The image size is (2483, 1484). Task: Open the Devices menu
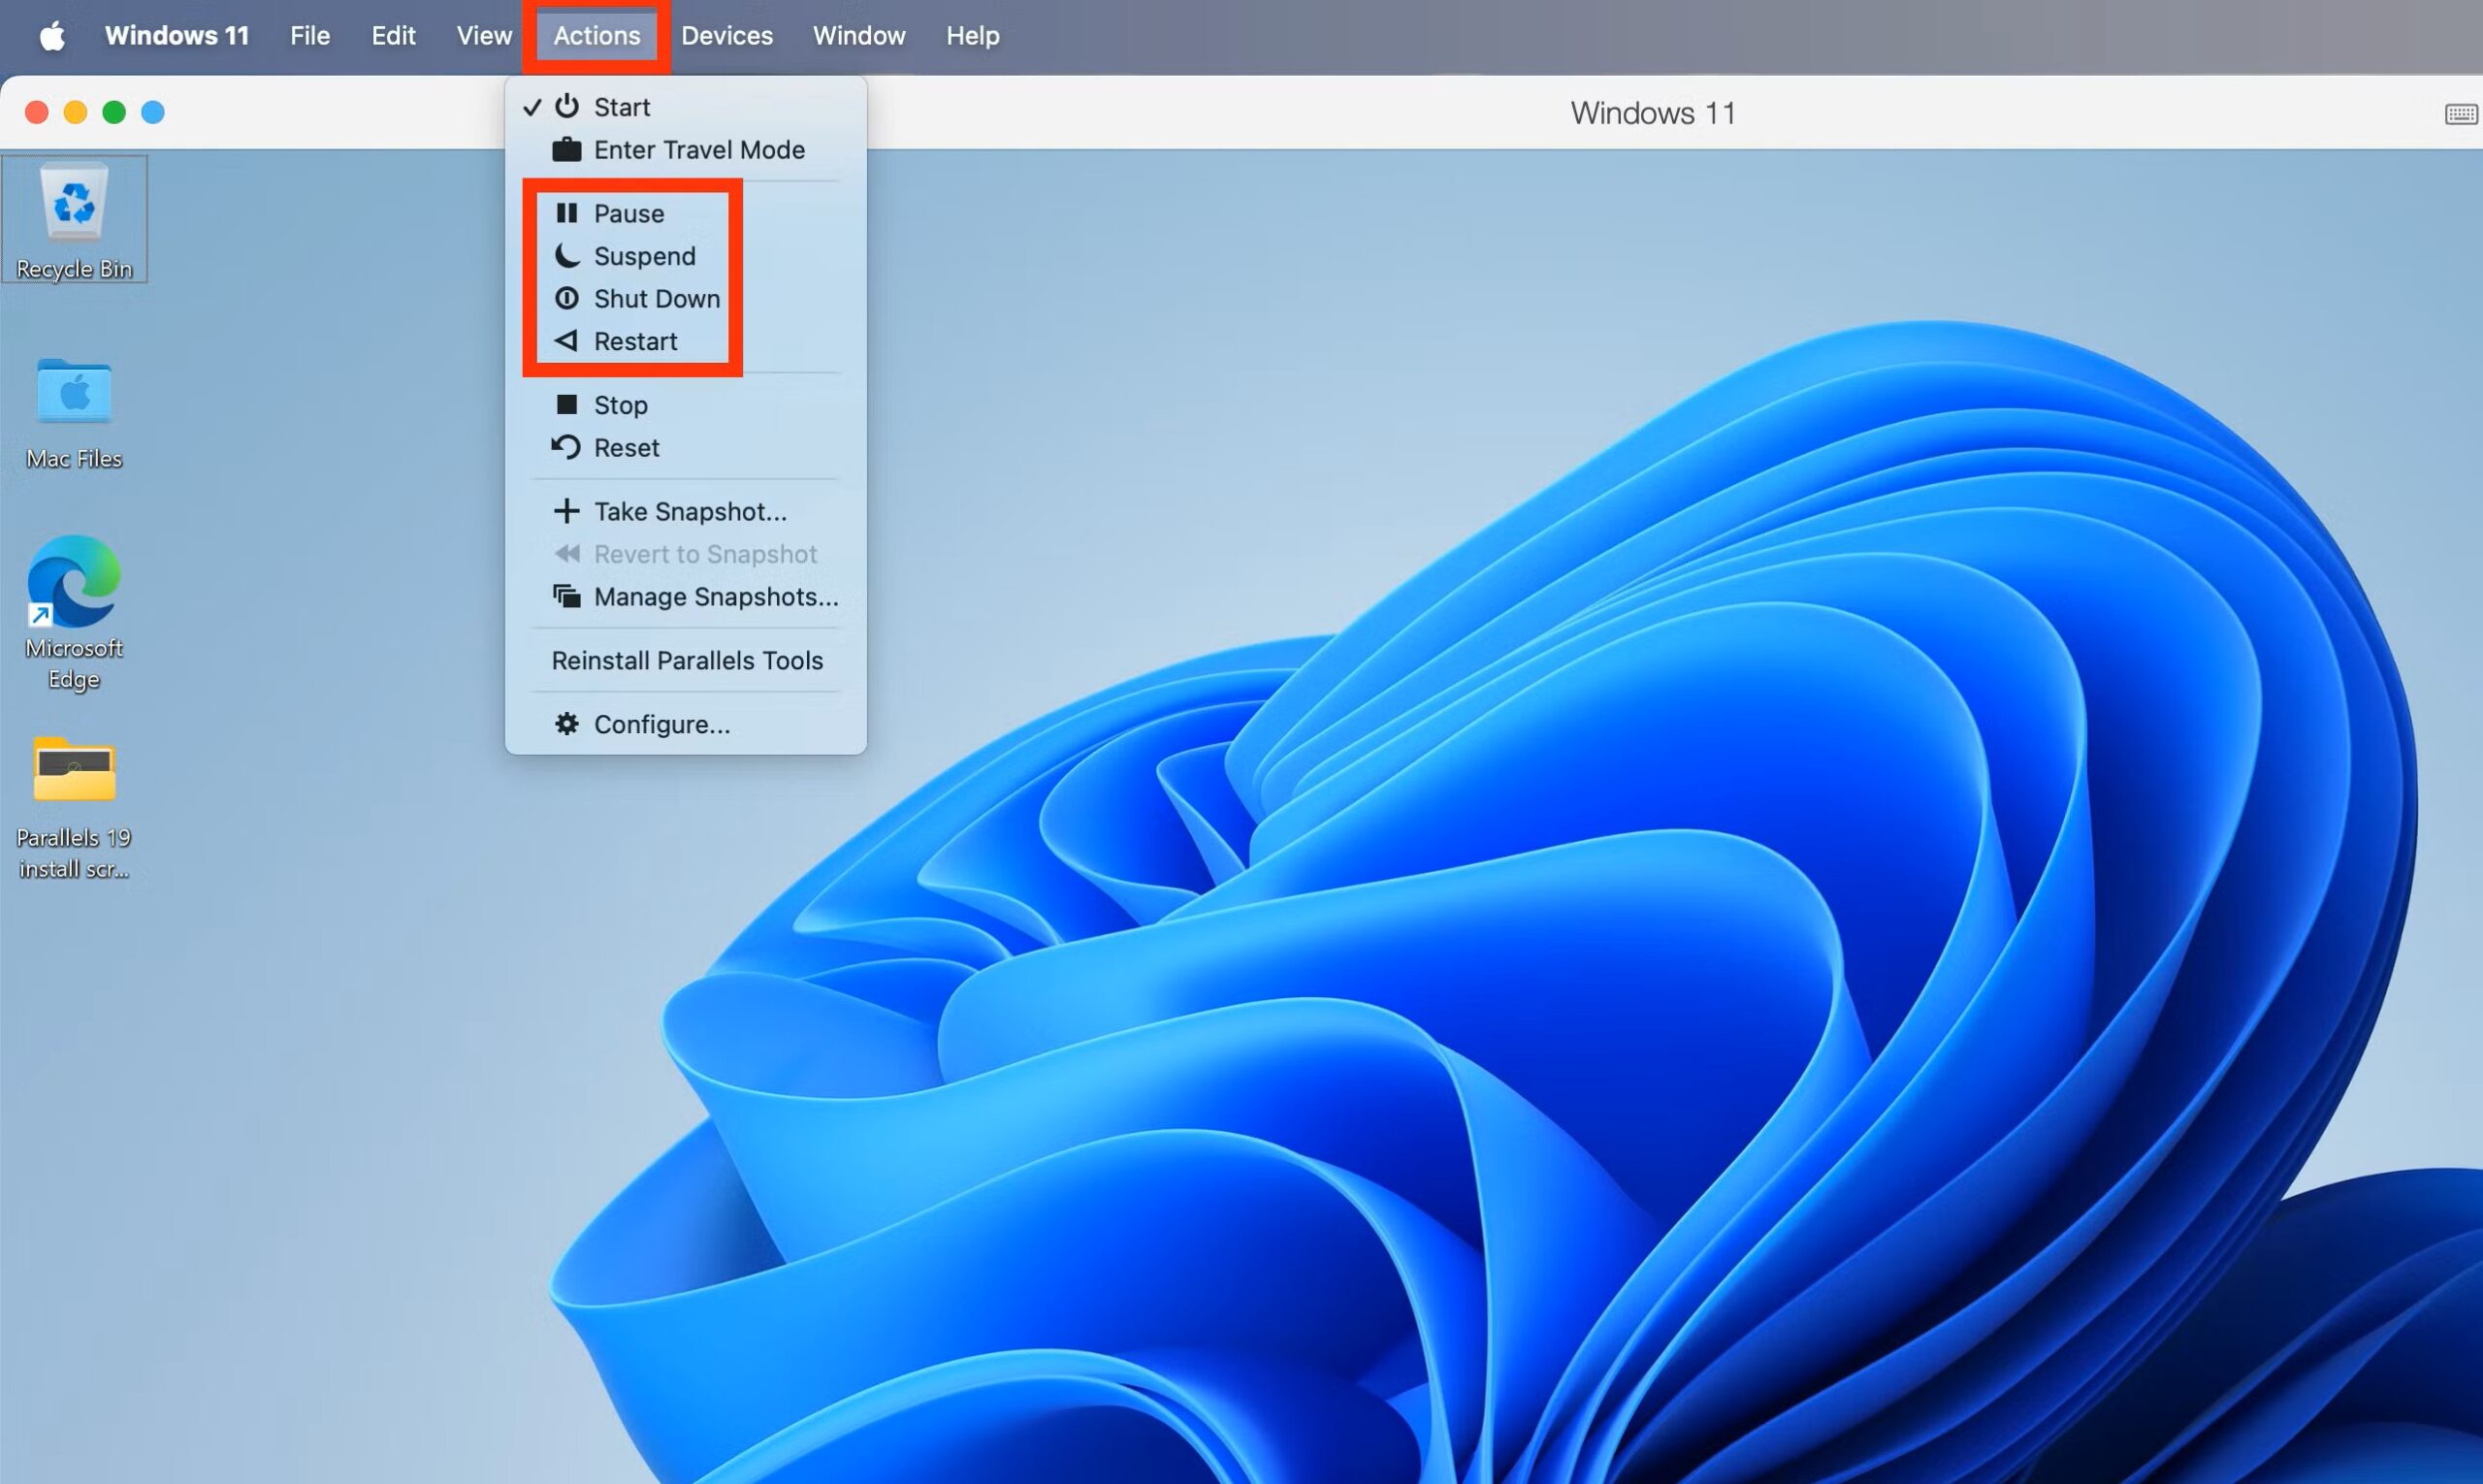[x=726, y=35]
